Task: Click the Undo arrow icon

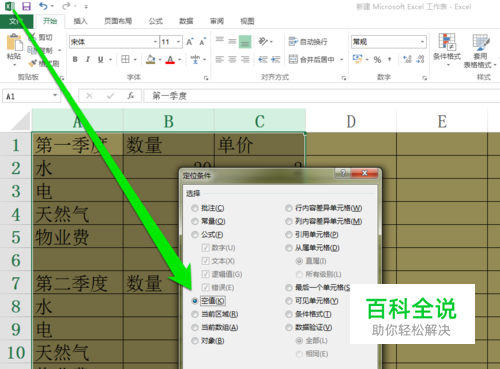Action: tap(43, 6)
